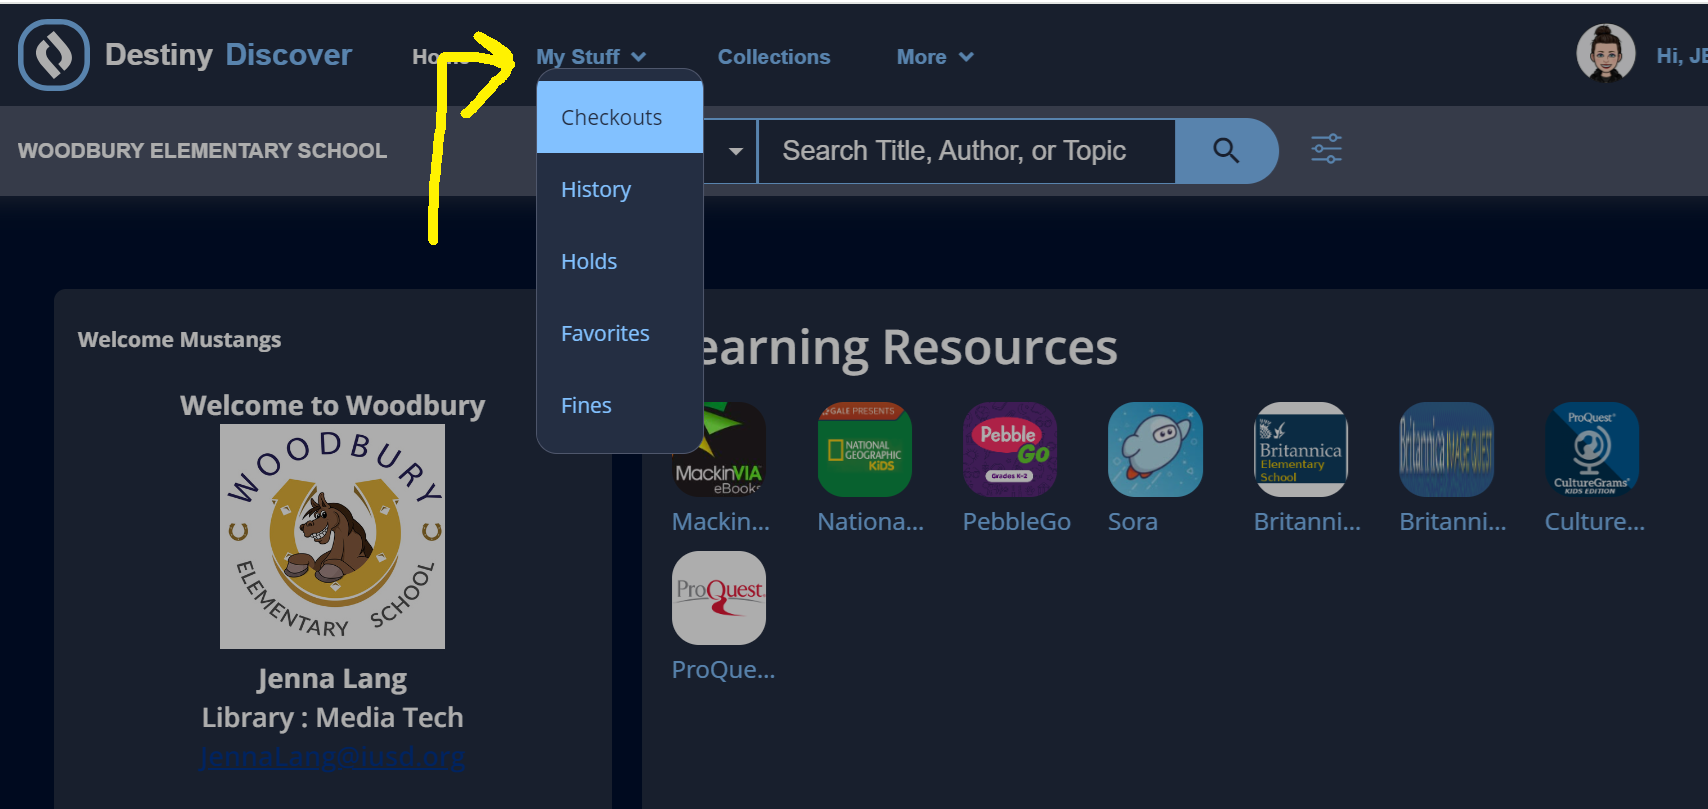
Task: Click the Destiny Discover logo icon
Action: click(54, 55)
